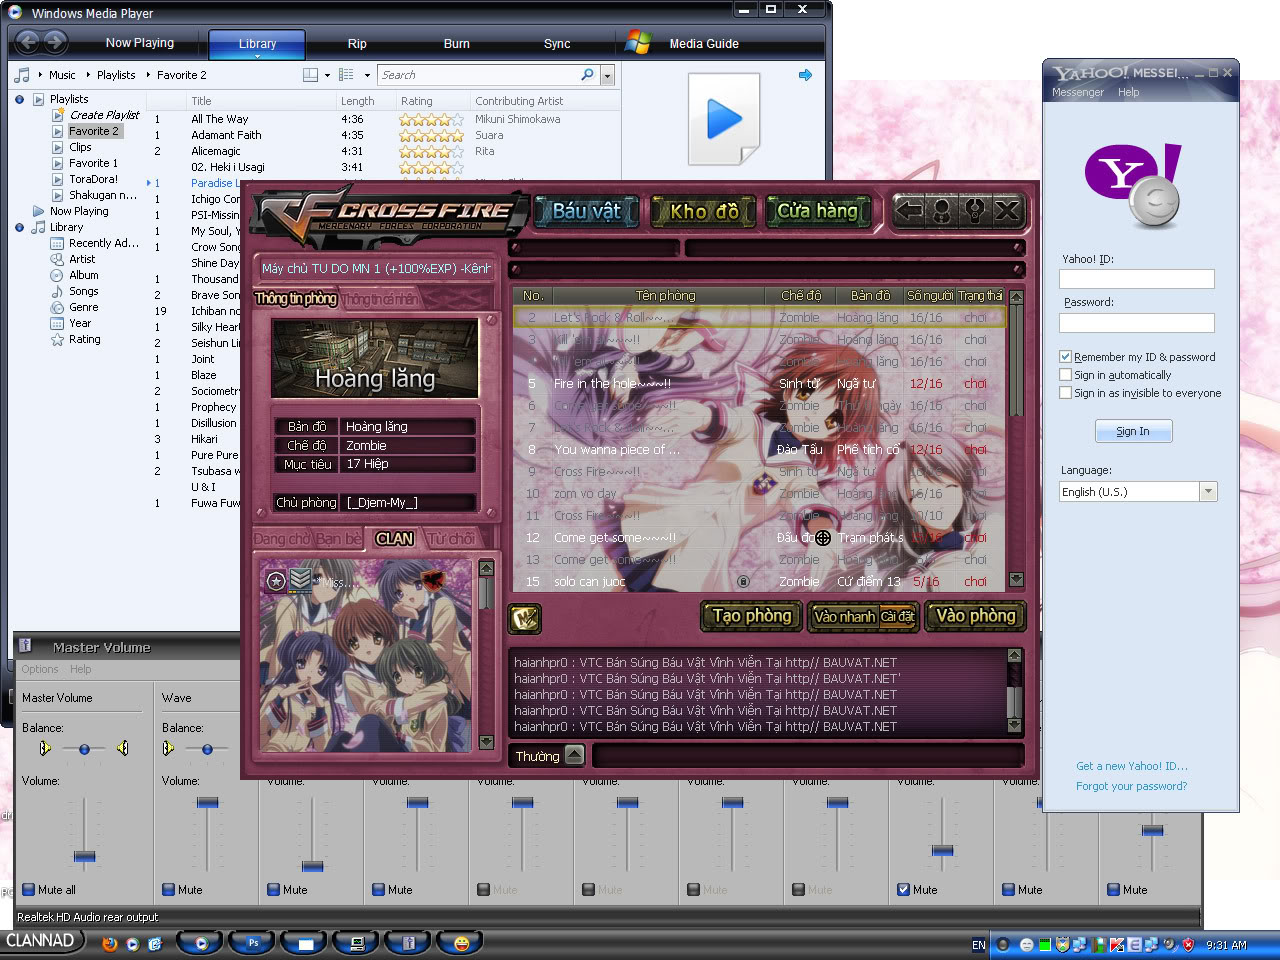Click the back arrow icon in CrossFire
Viewport: 1280px width, 960px height.
pyautogui.click(x=909, y=210)
